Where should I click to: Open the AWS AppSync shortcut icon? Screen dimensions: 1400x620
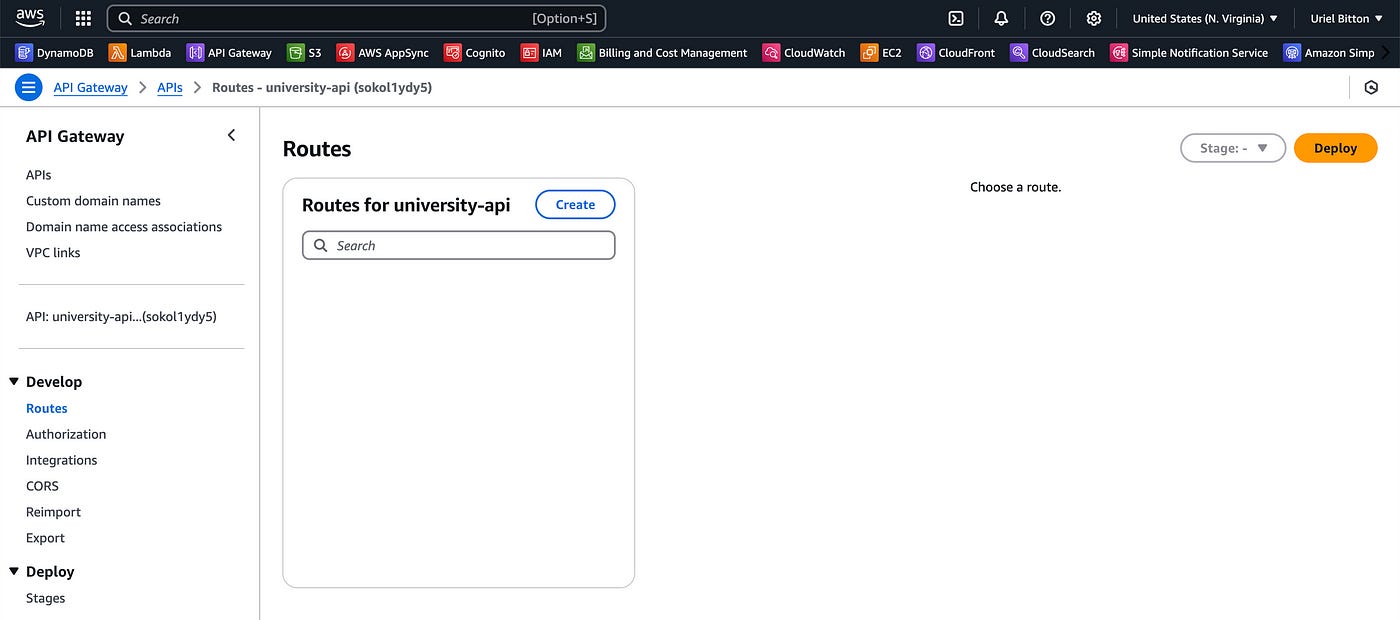click(x=345, y=53)
